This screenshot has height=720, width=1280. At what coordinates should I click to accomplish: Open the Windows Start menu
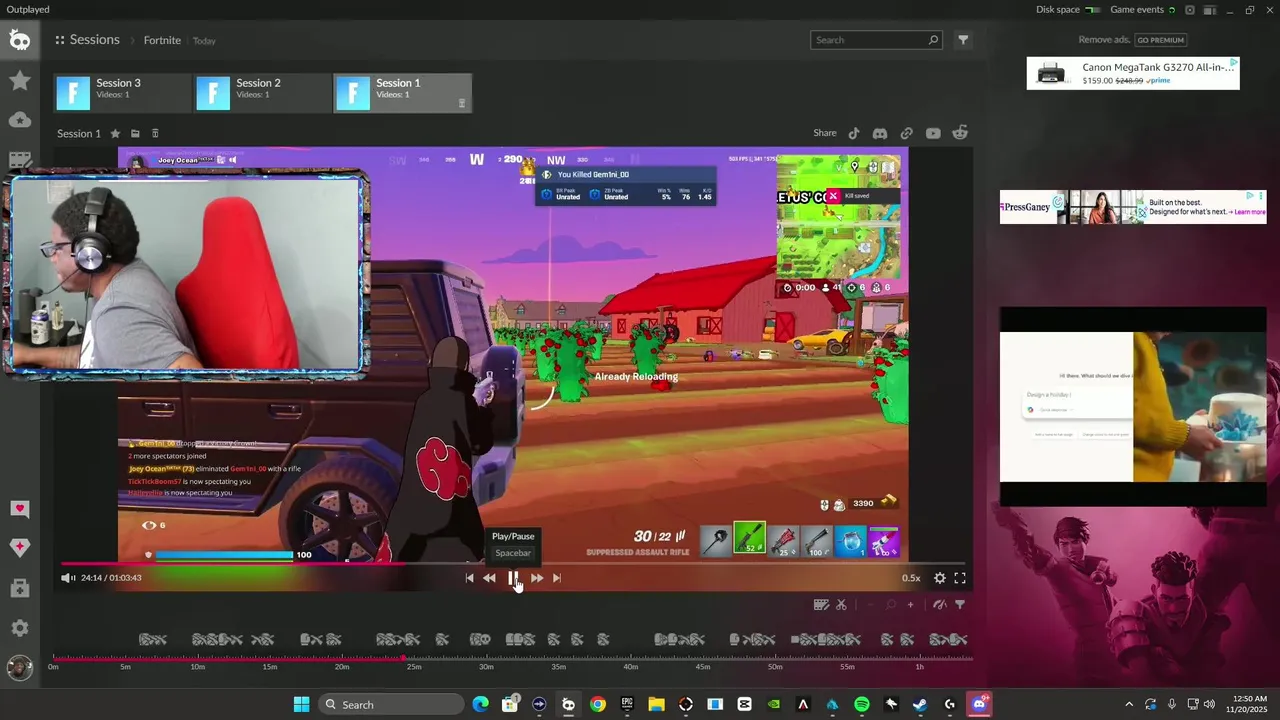pos(301,705)
